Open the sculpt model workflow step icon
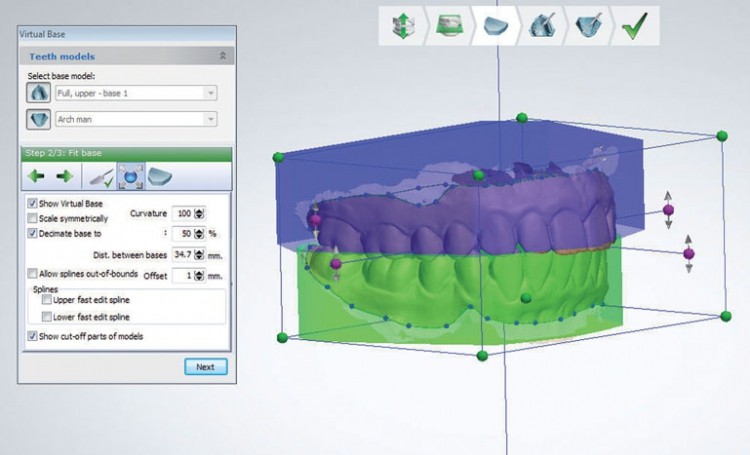The image size is (750, 455). (542, 25)
